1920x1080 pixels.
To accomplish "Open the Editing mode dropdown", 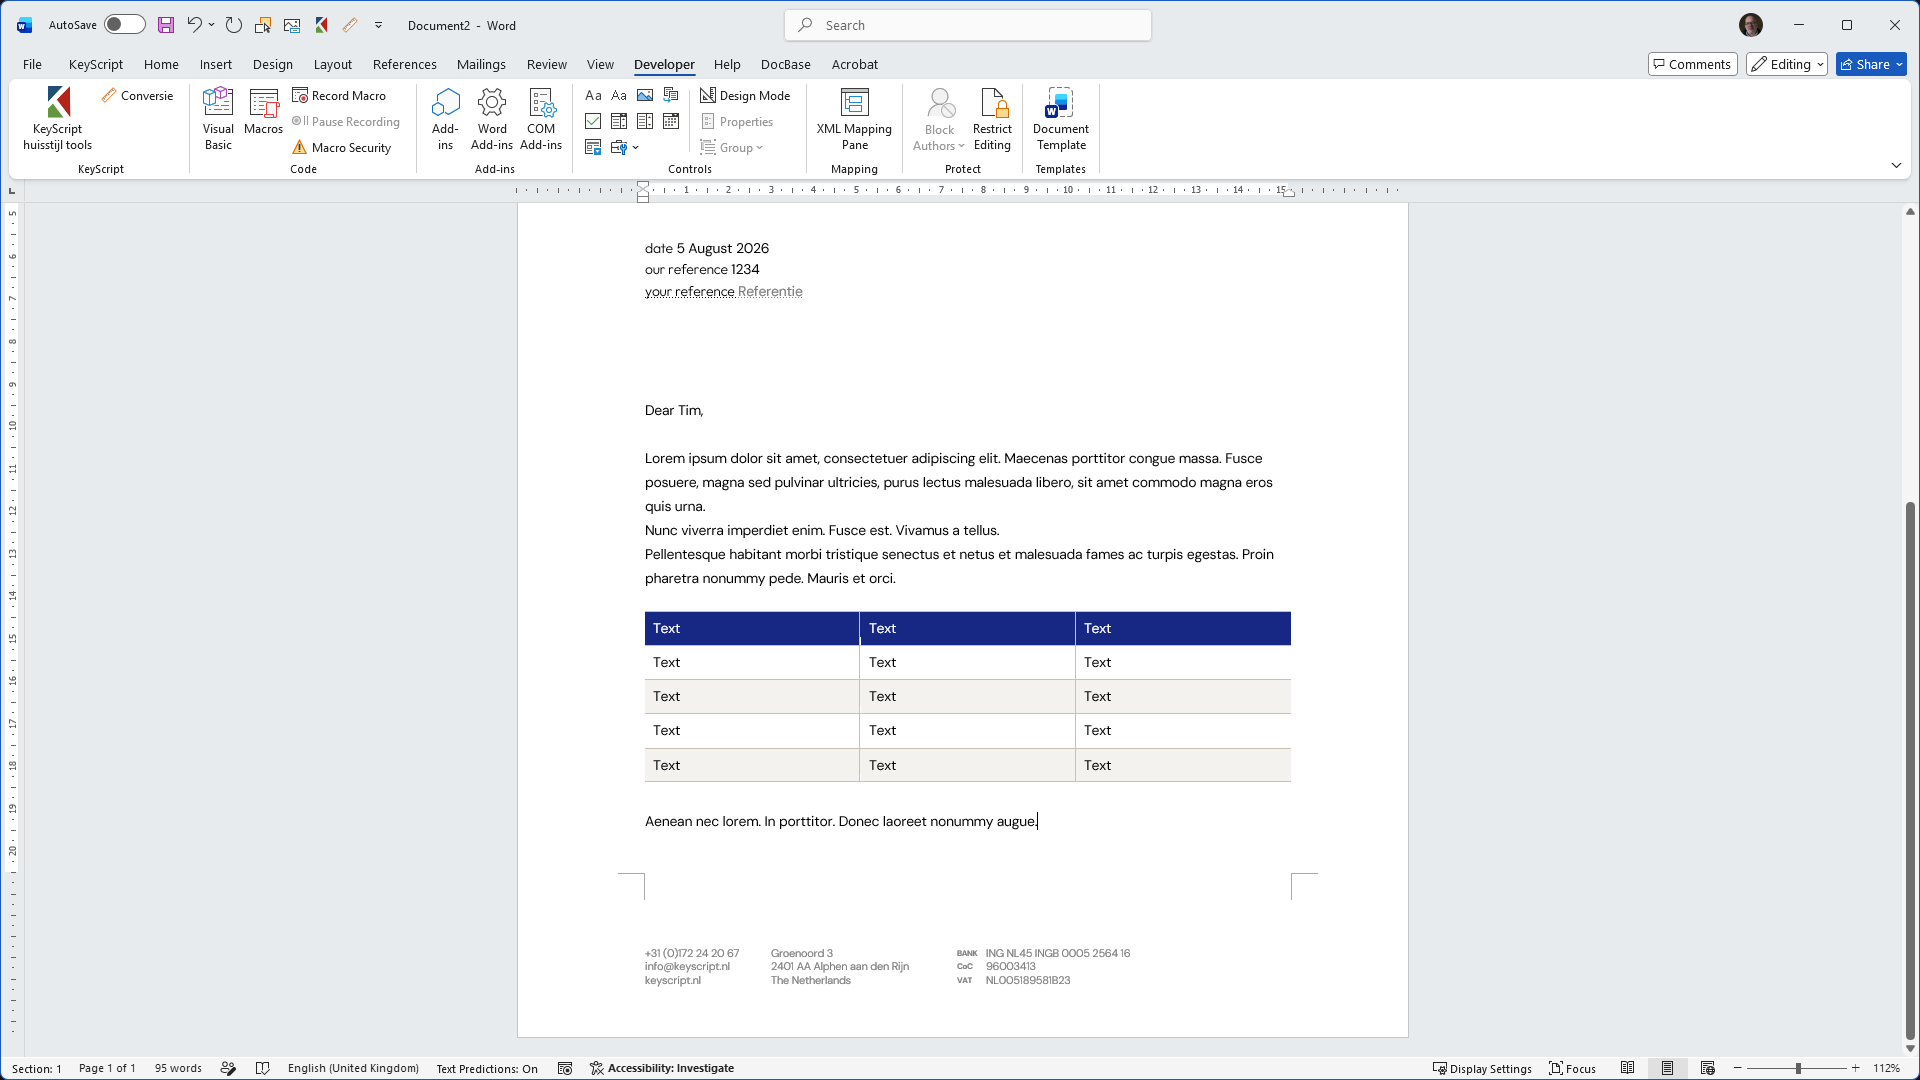I will coord(1787,64).
